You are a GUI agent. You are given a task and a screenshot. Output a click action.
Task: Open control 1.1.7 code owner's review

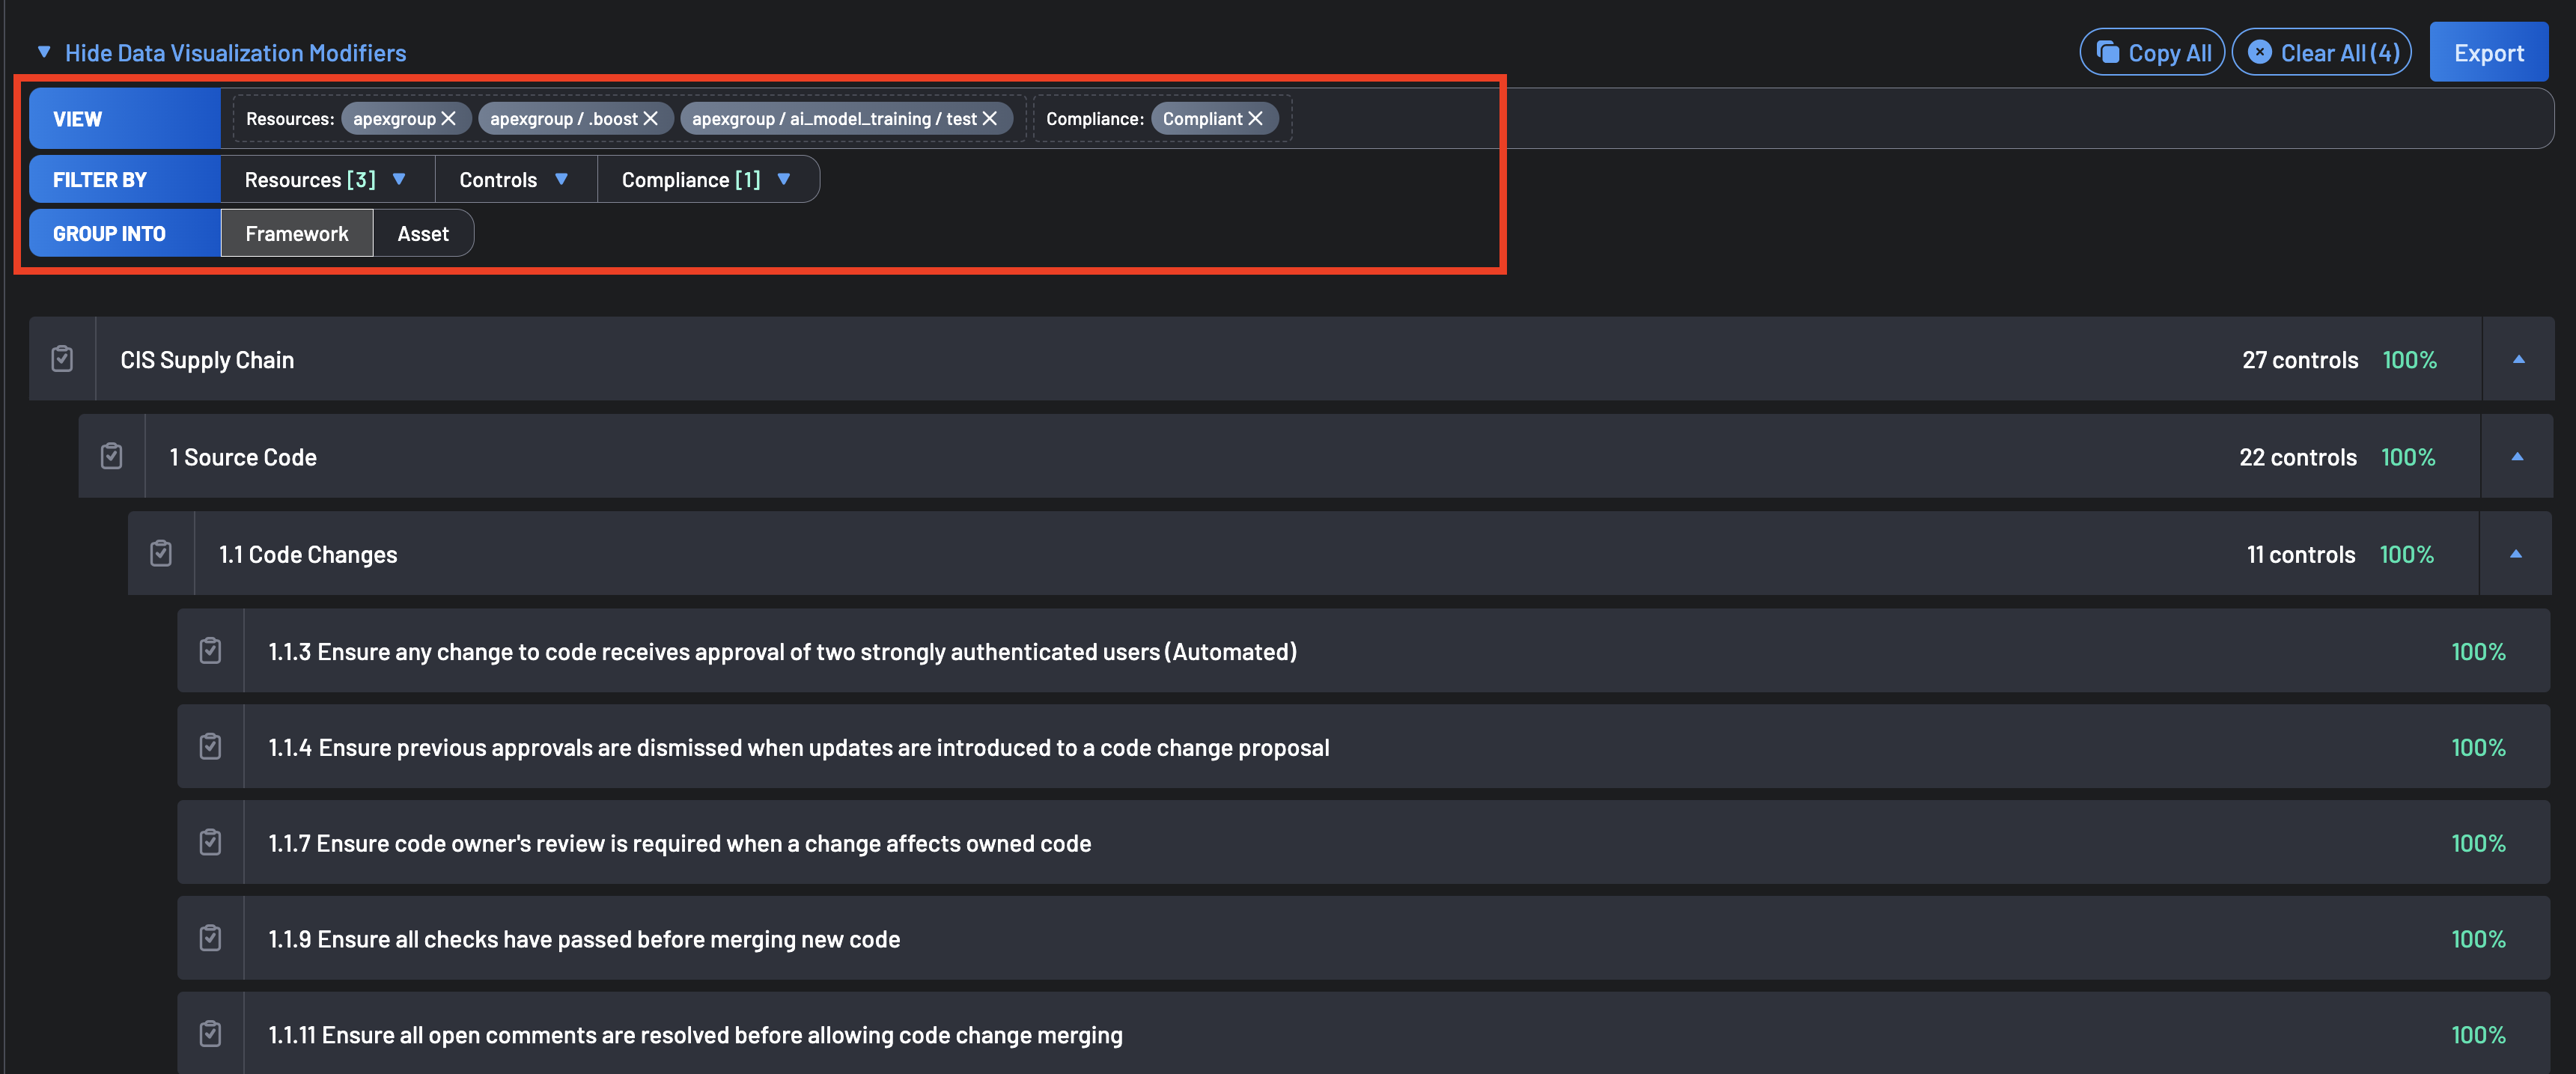click(1364, 843)
